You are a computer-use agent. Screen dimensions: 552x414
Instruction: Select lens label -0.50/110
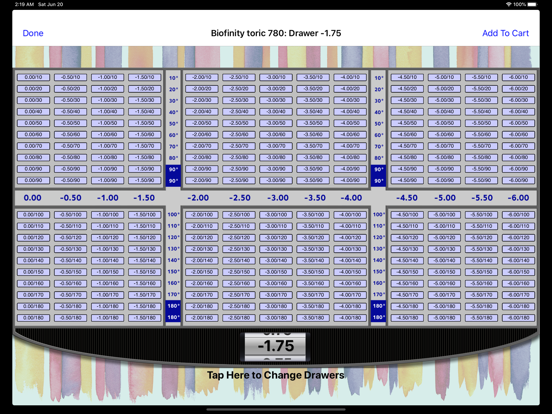coord(70,226)
